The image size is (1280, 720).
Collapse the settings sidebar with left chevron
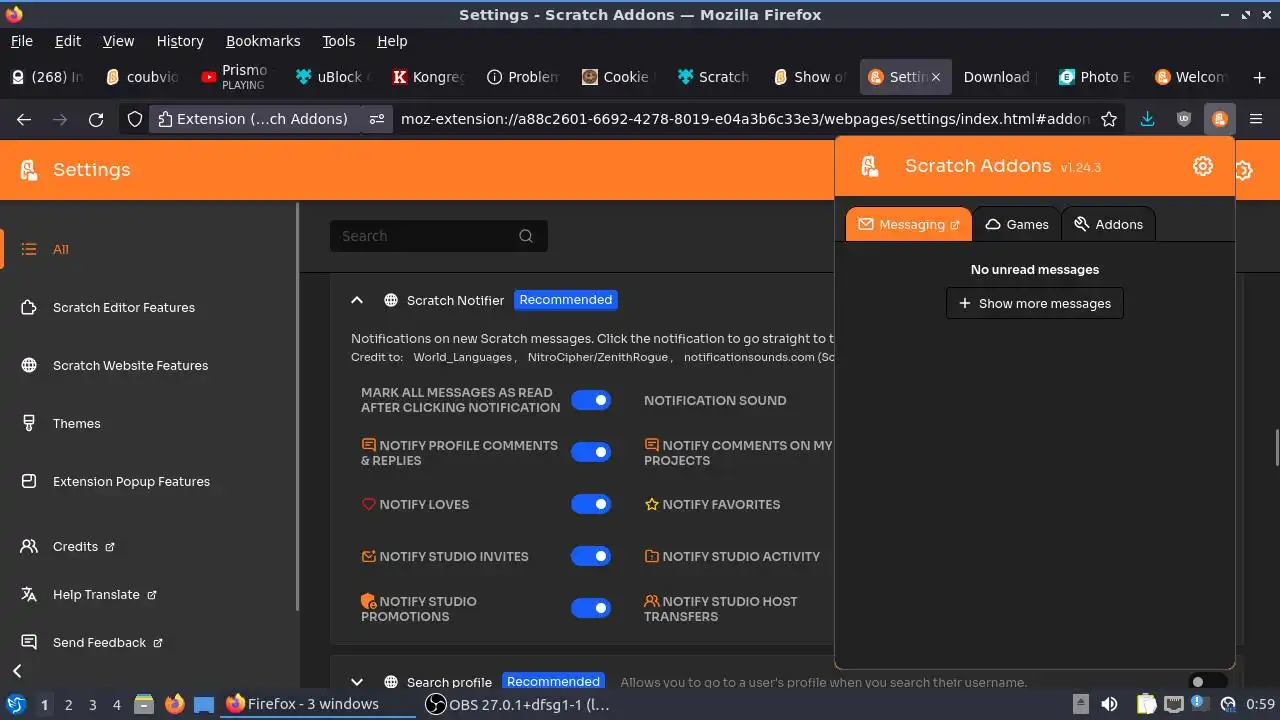point(17,671)
